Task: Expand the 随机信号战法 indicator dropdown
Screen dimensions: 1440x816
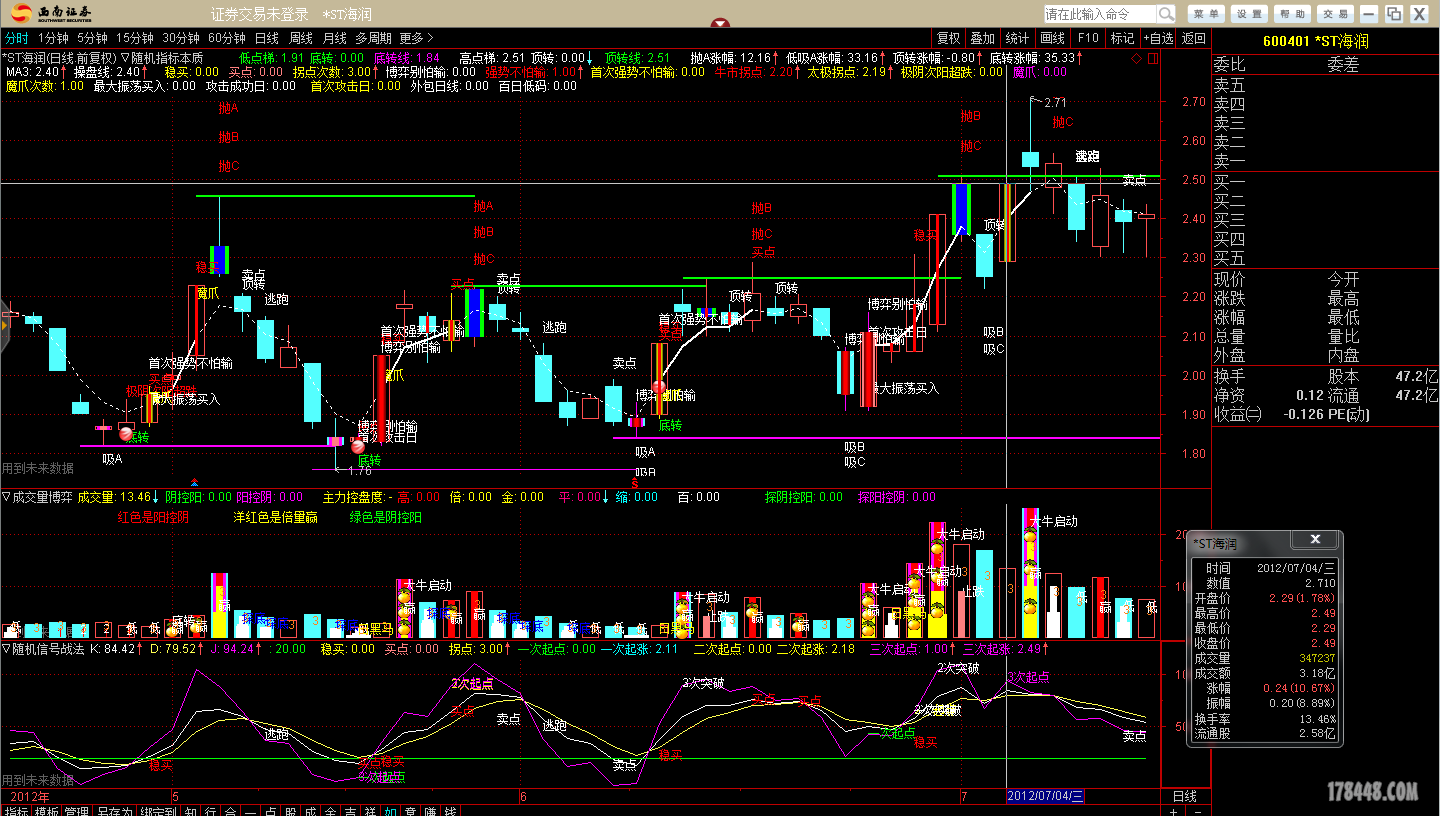Action: pyautogui.click(x=6, y=649)
